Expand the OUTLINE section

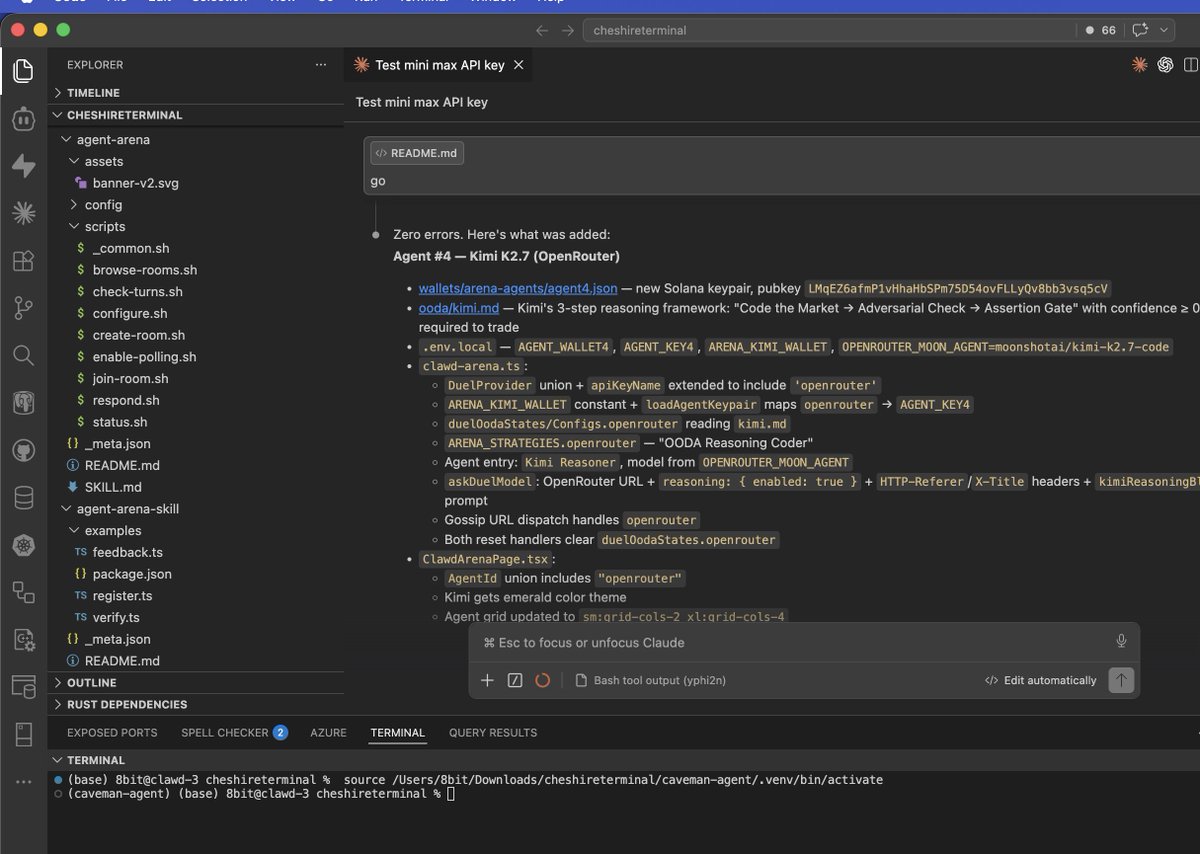point(196,683)
